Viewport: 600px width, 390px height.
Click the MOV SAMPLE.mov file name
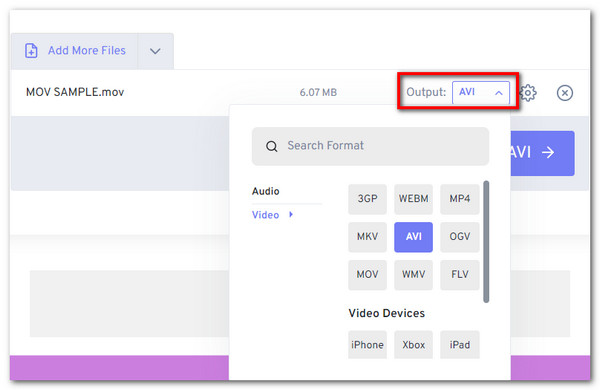coord(75,92)
